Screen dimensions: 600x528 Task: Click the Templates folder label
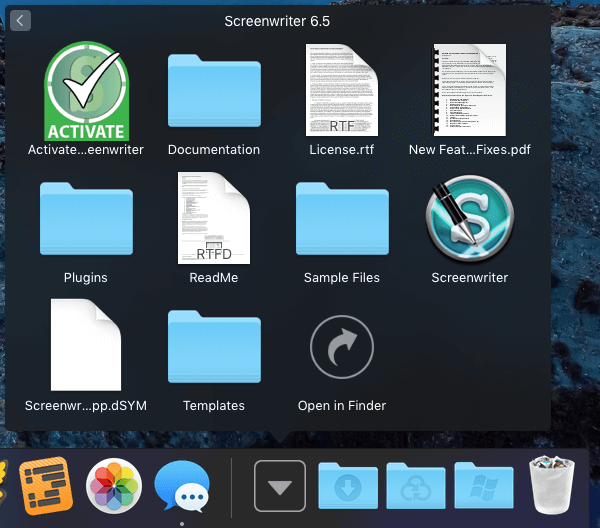coord(214,406)
